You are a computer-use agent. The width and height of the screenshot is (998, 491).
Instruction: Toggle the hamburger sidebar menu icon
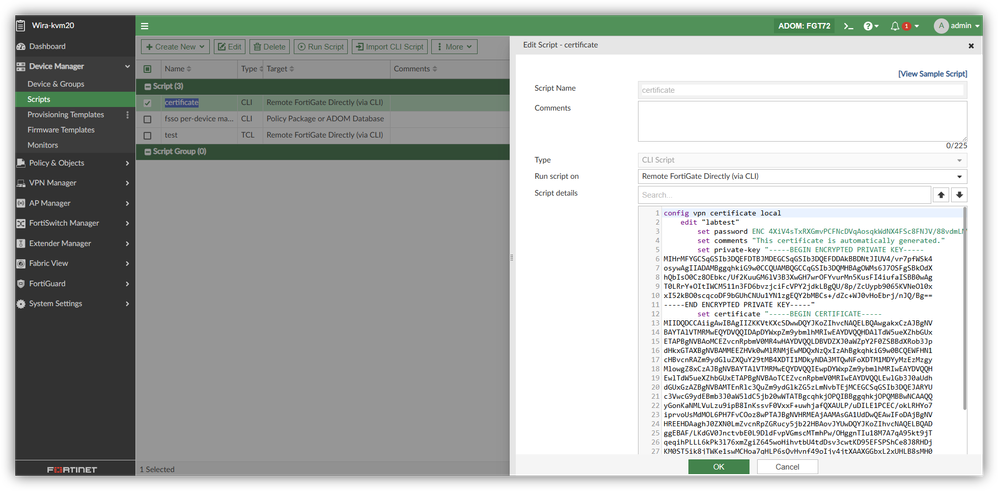click(145, 26)
